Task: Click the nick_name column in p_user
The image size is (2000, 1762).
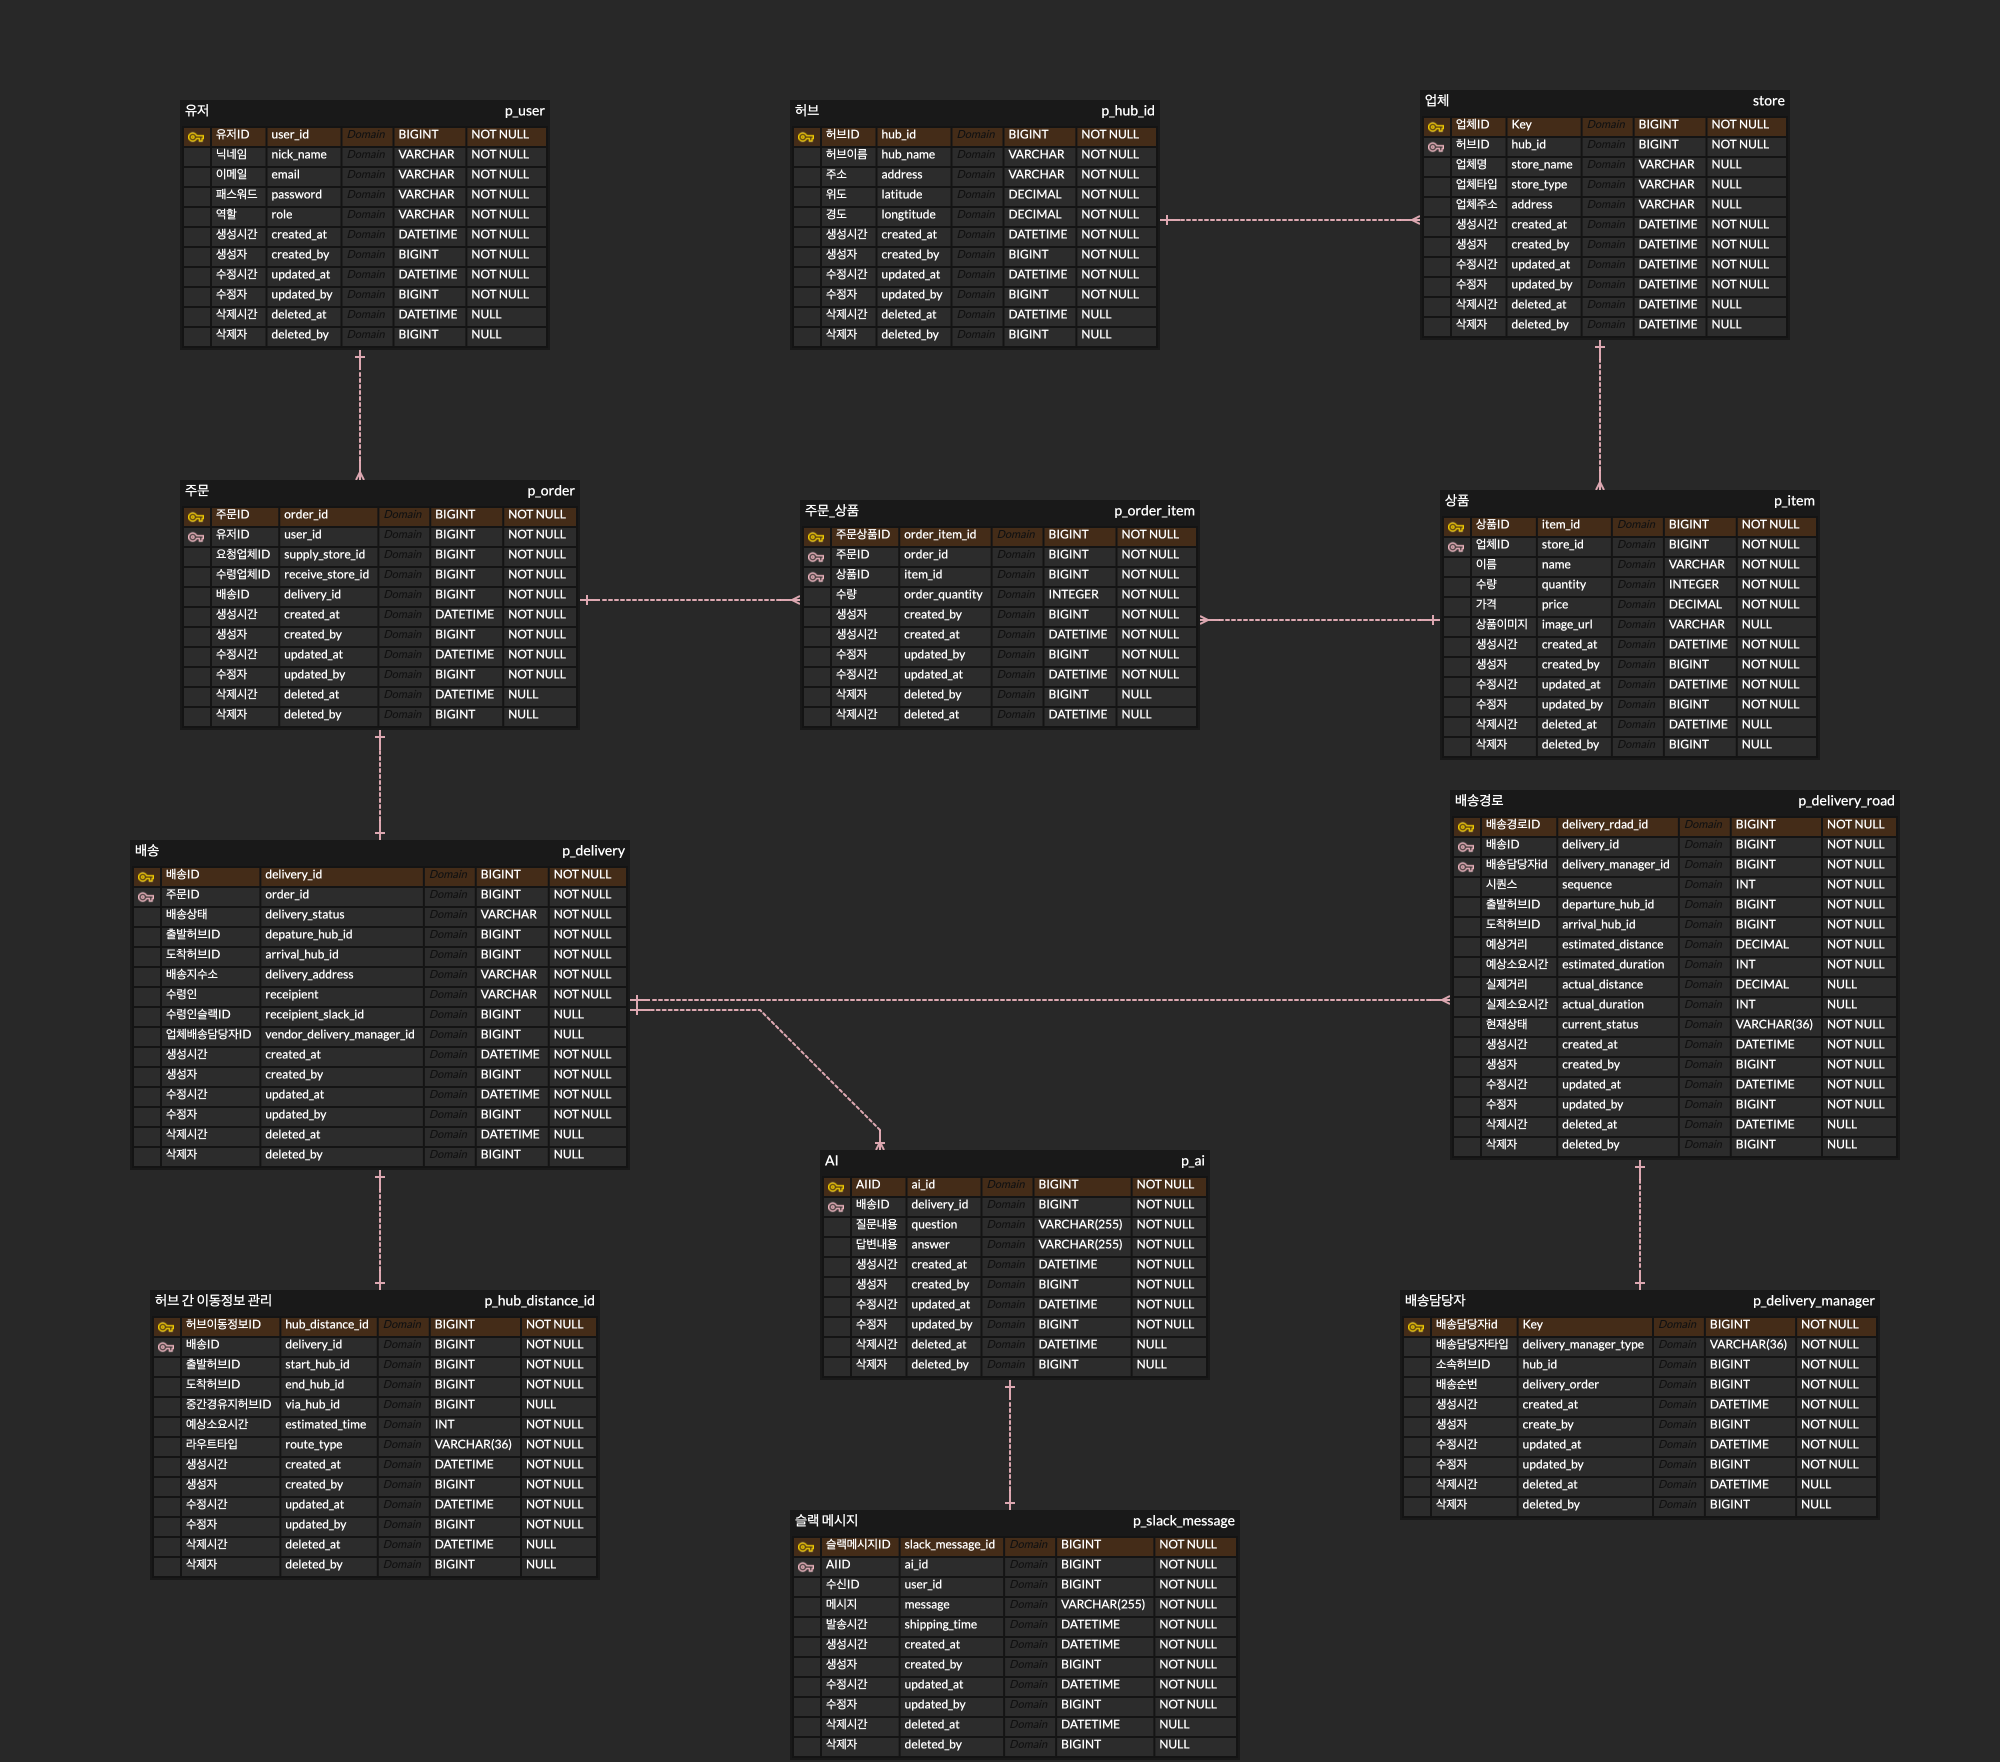Action: (x=299, y=155)
